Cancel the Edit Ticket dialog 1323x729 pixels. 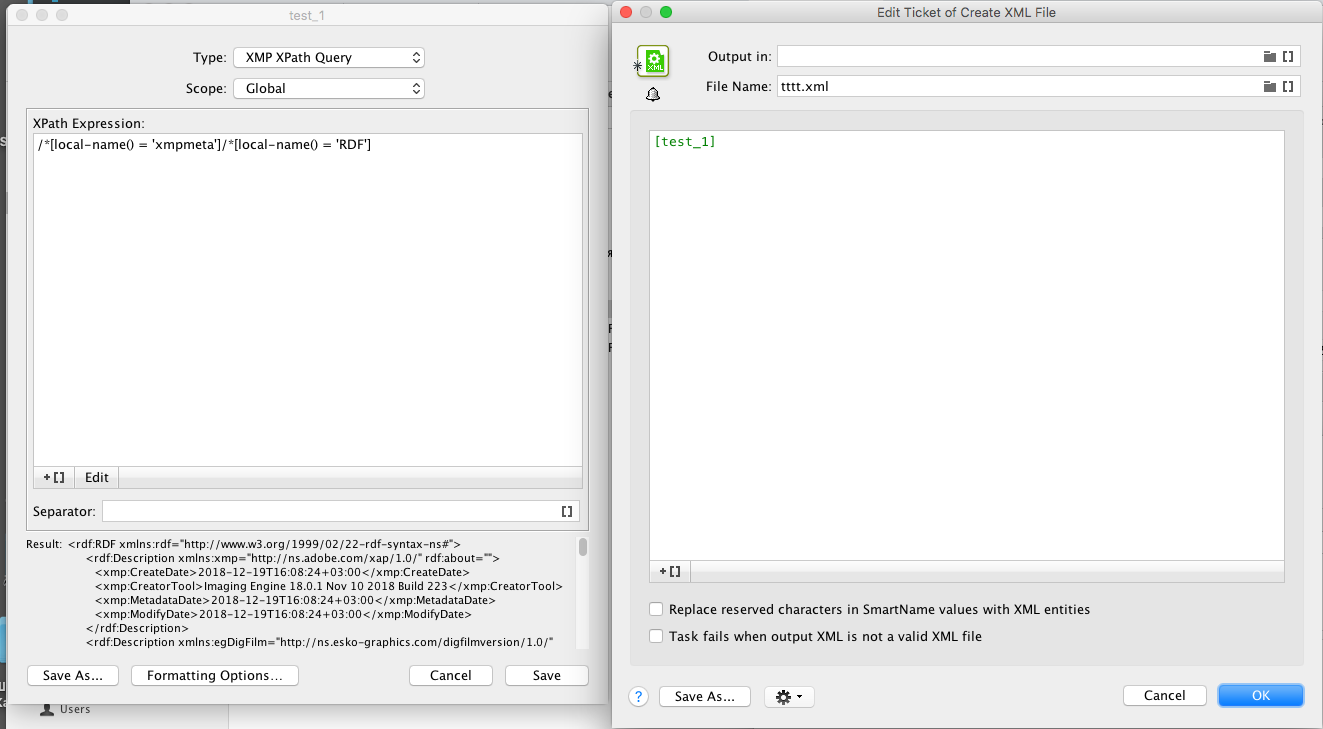tap(1165, 695)
